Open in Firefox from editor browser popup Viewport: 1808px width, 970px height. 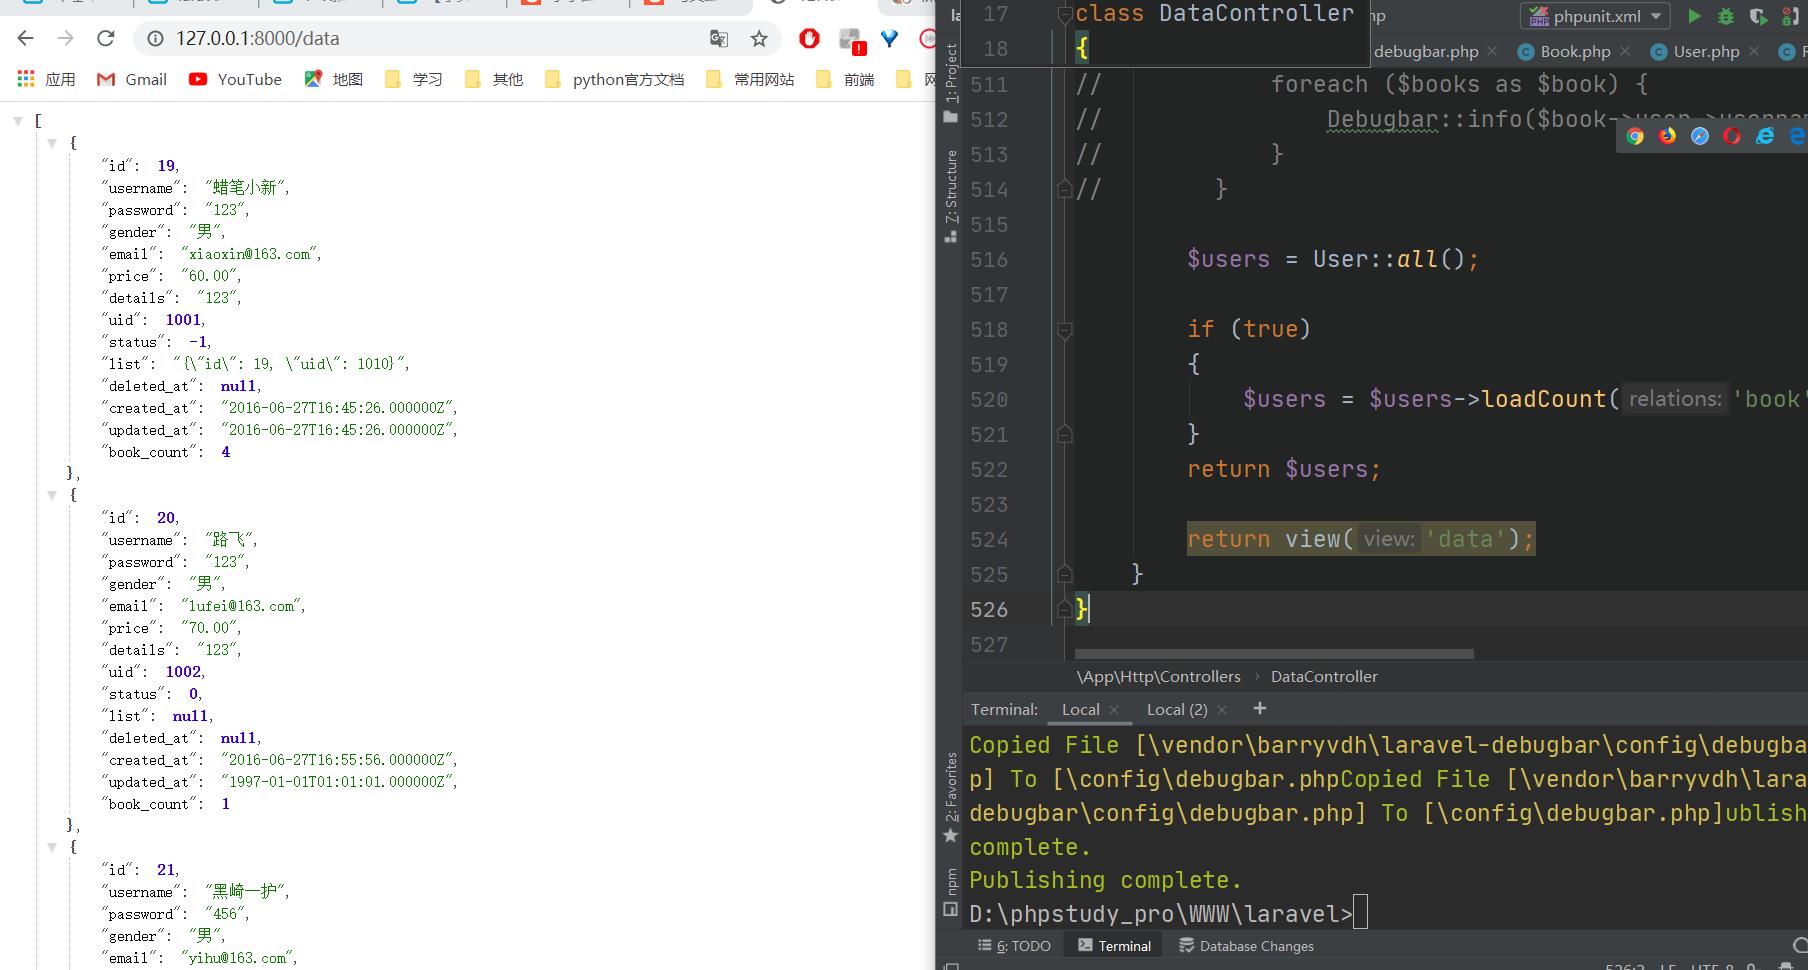1667,136
